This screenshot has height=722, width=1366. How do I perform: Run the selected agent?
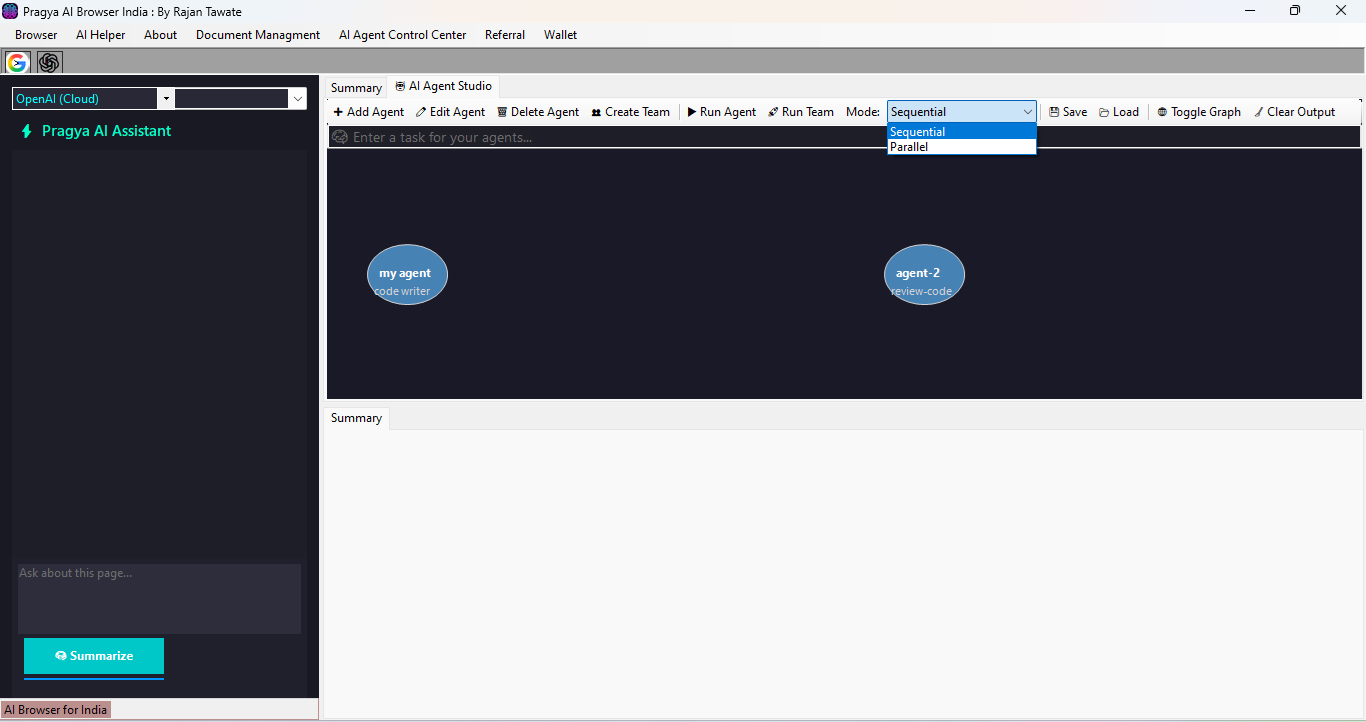click(x=721, y=112)
